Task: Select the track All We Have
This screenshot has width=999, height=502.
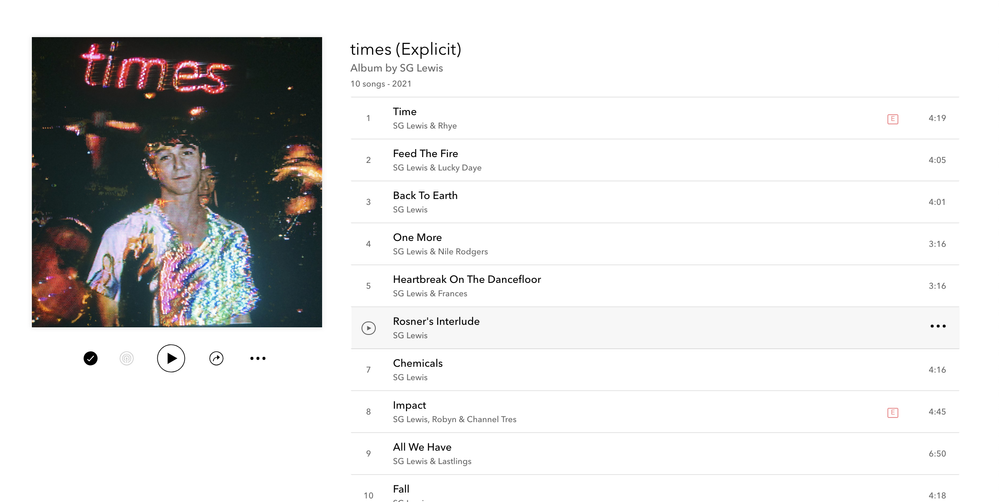Action: 422,448
